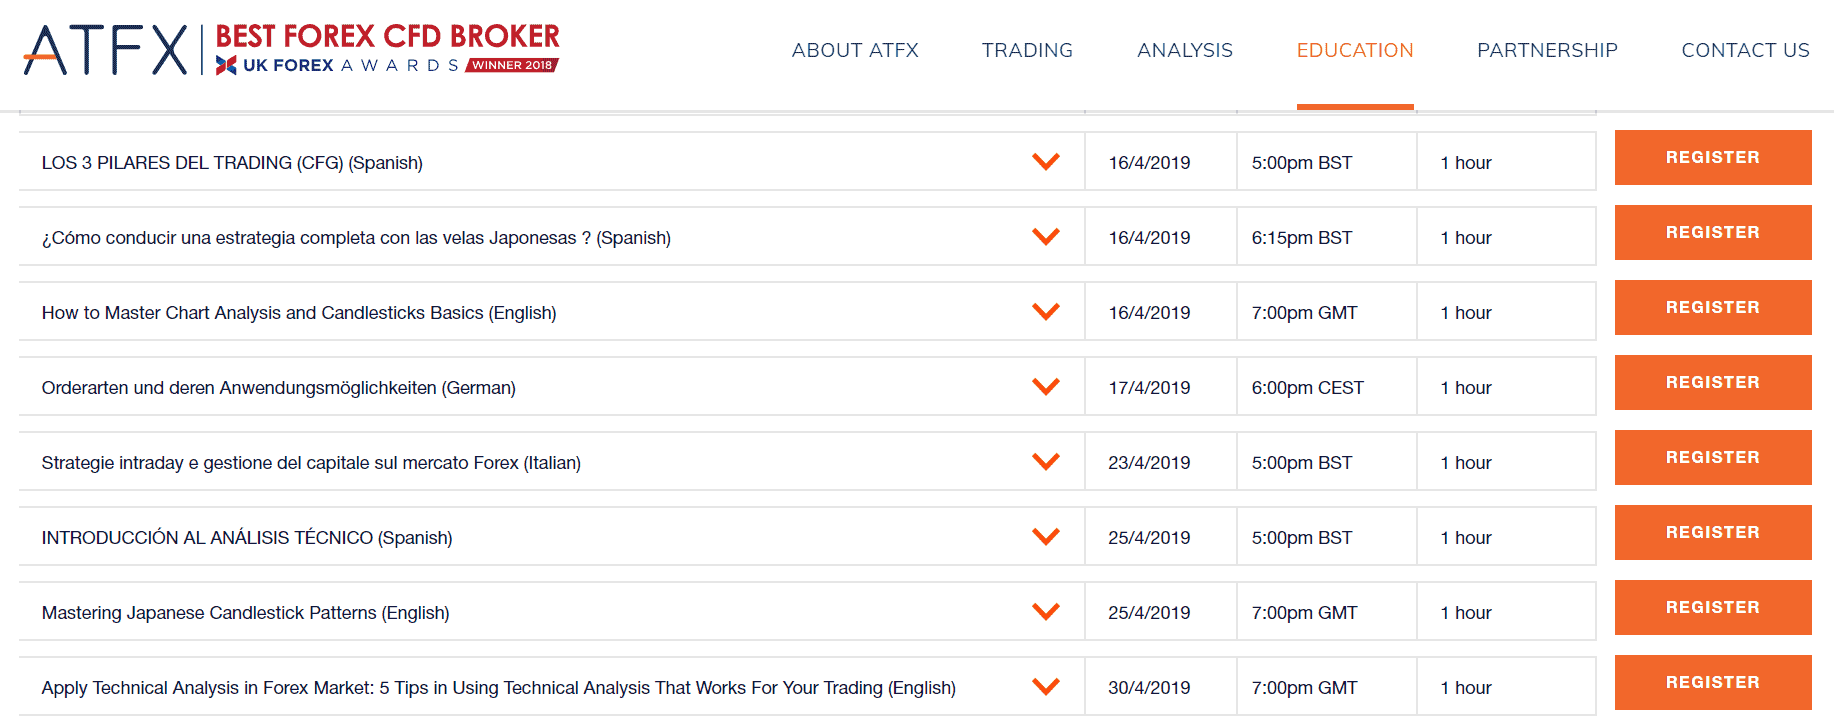1834x727 pixels.
Task: Click date 25/4/2019 in Mastering Japanese row
Action: tap(1149, 613)
